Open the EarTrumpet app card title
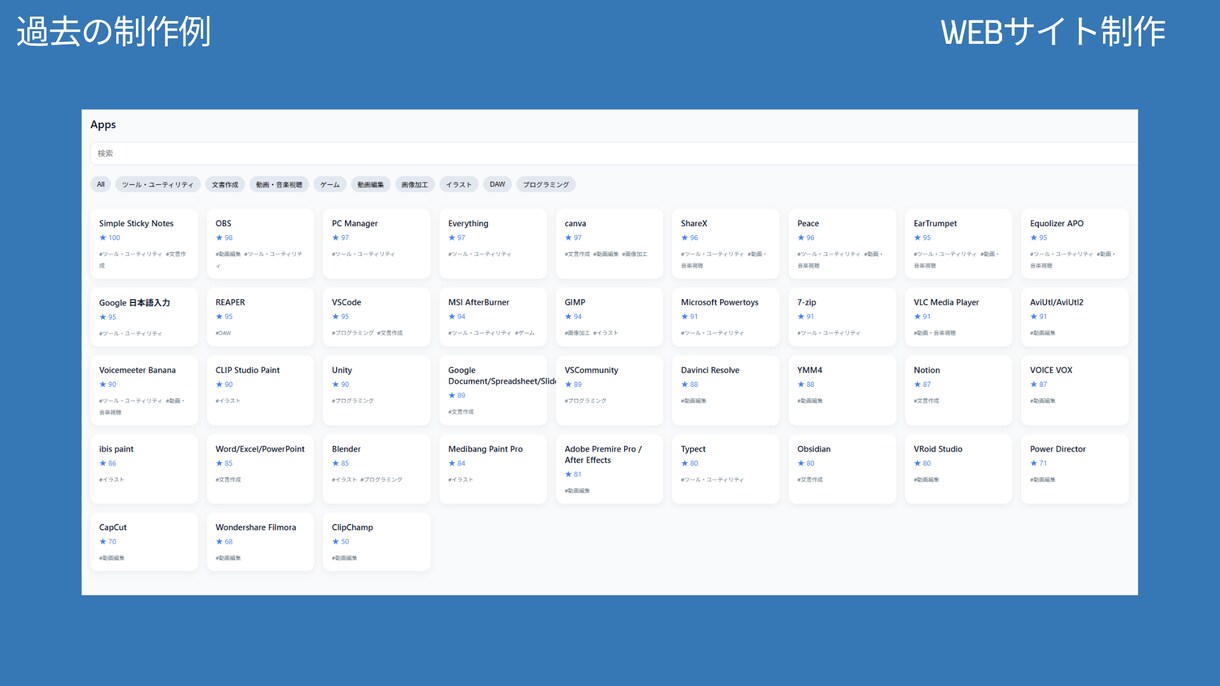The width and height of the screenshot is (1220, 686). 935,224
